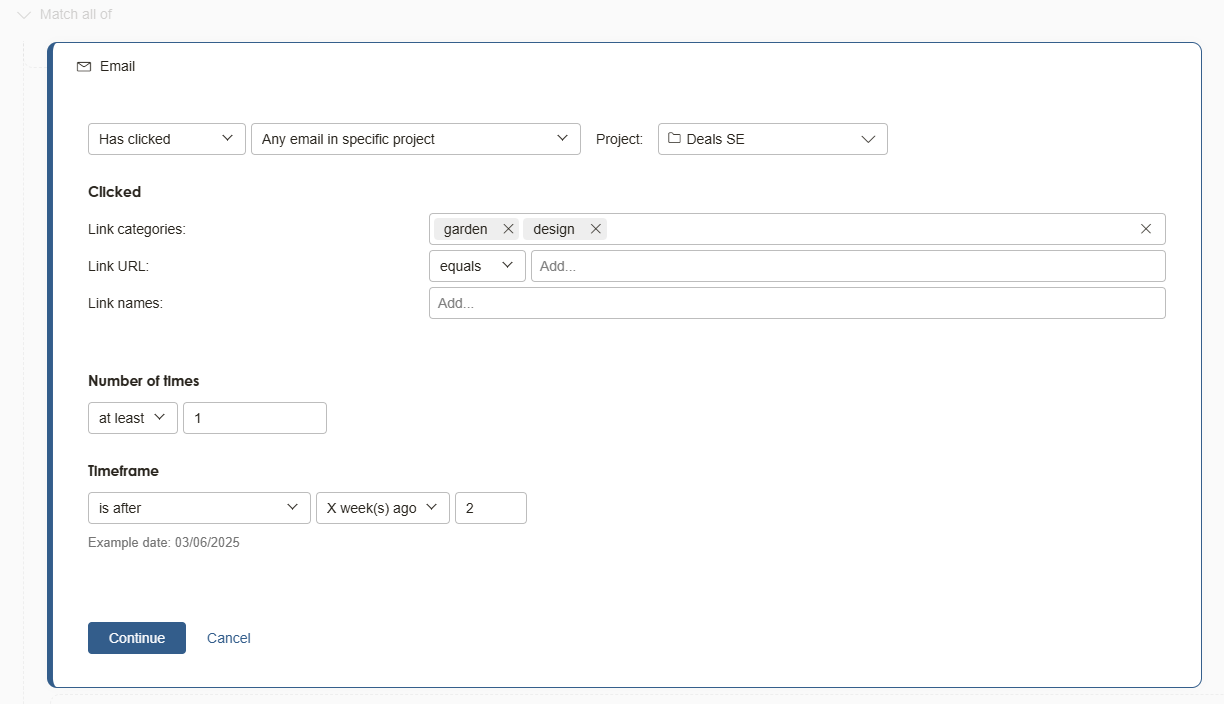Open the Project Deals SE dropdown
The height and width of the screenshot is (704, 1224).
tap(772, 139)
